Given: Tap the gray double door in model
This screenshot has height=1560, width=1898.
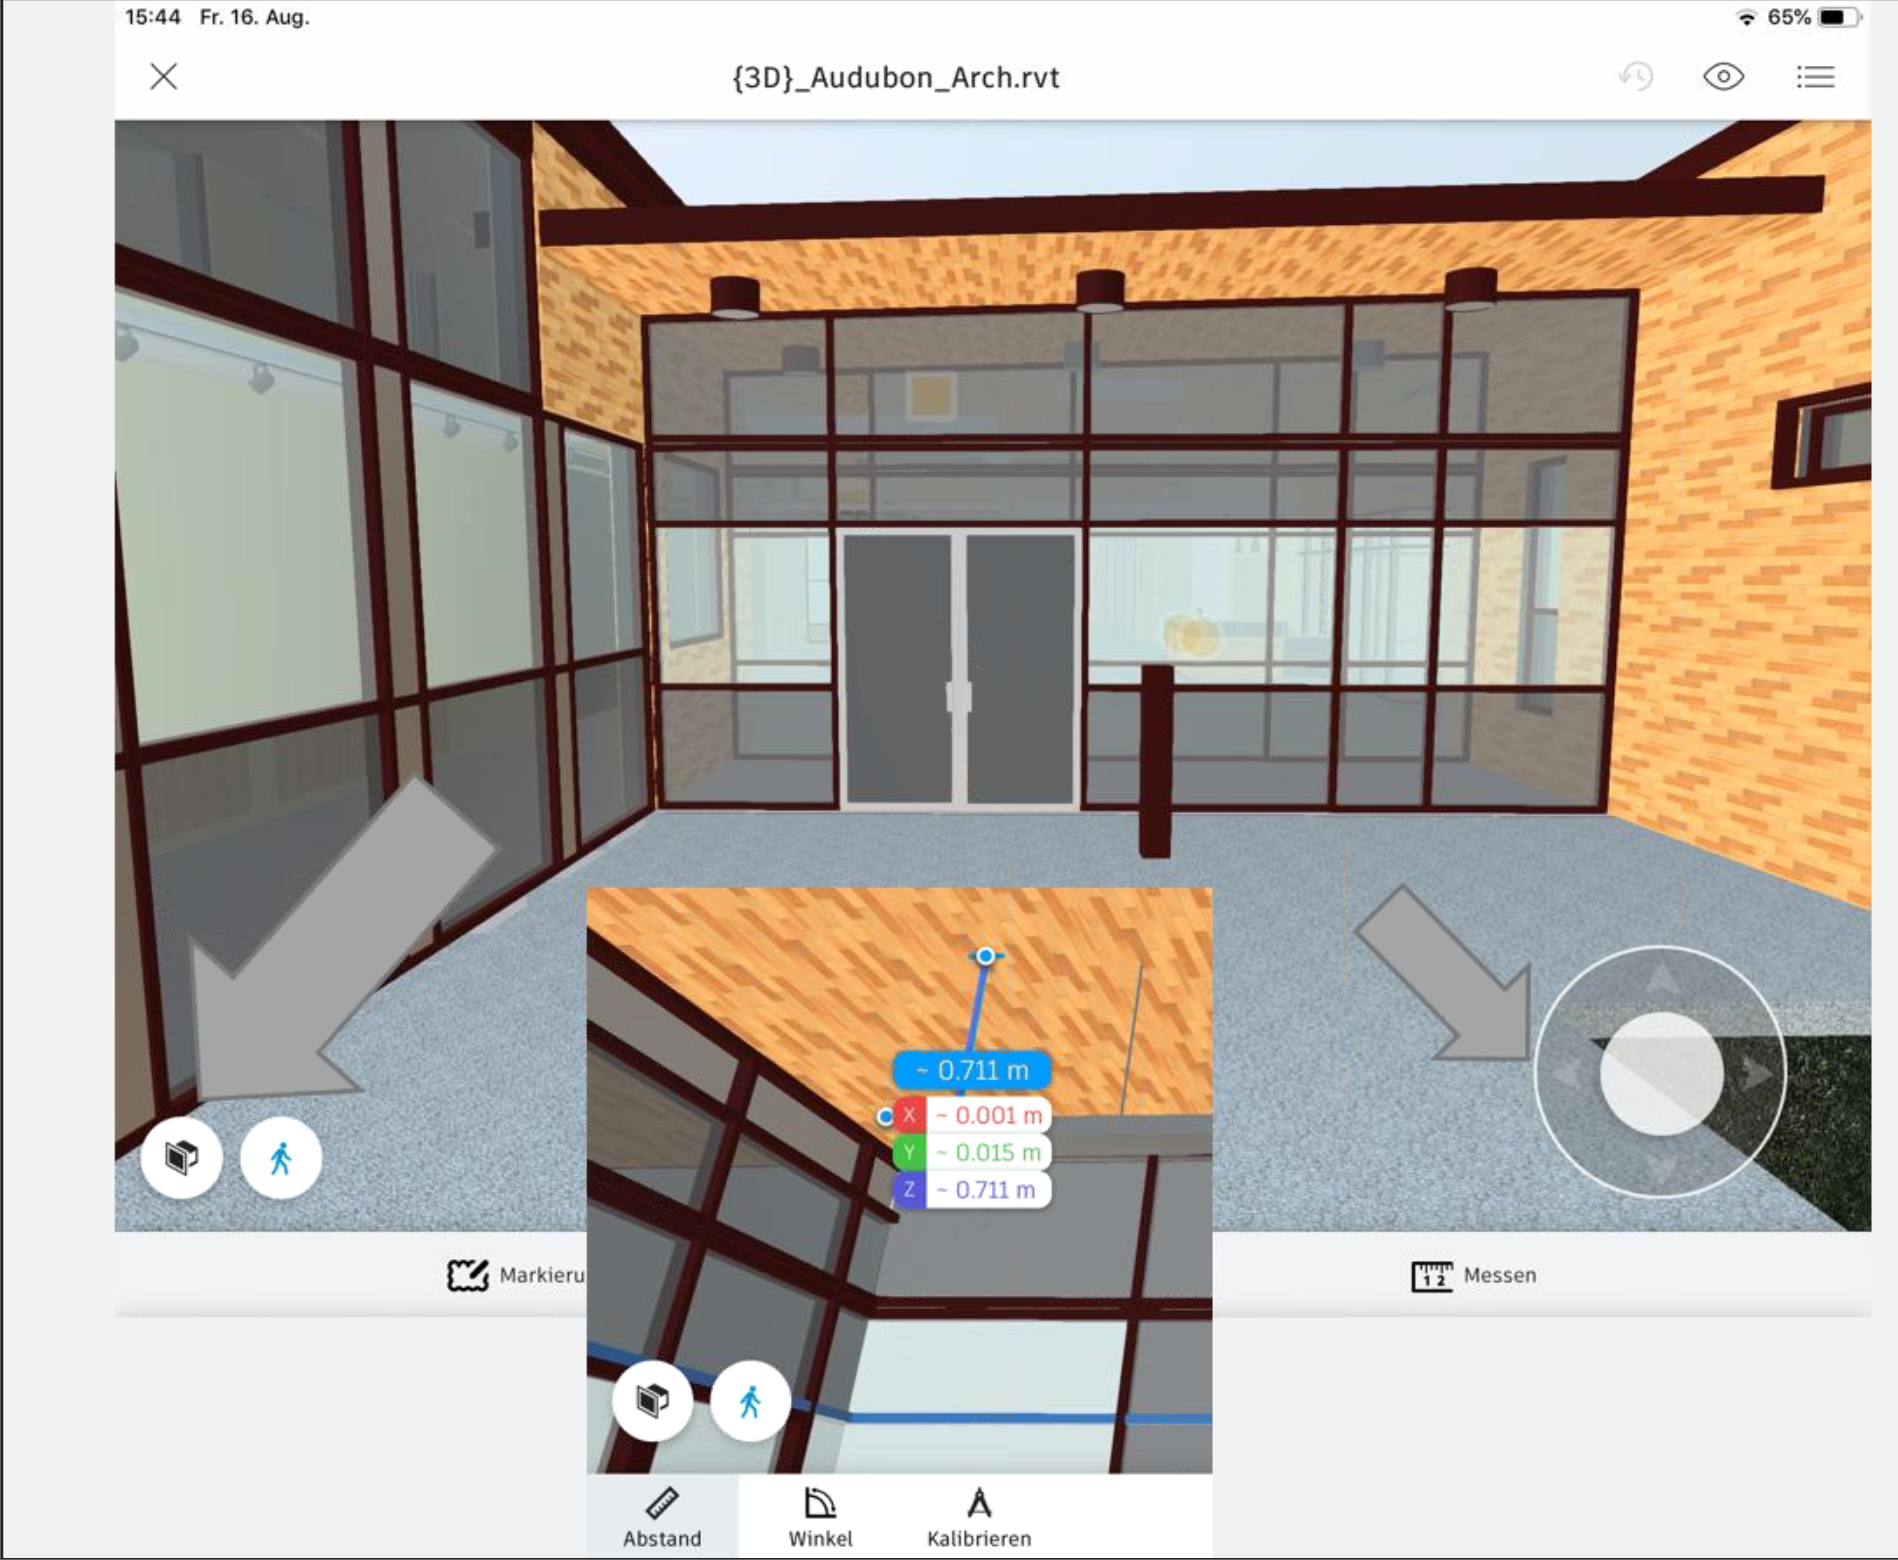Looking at the screenshot, I should click(x=957, y=668).
